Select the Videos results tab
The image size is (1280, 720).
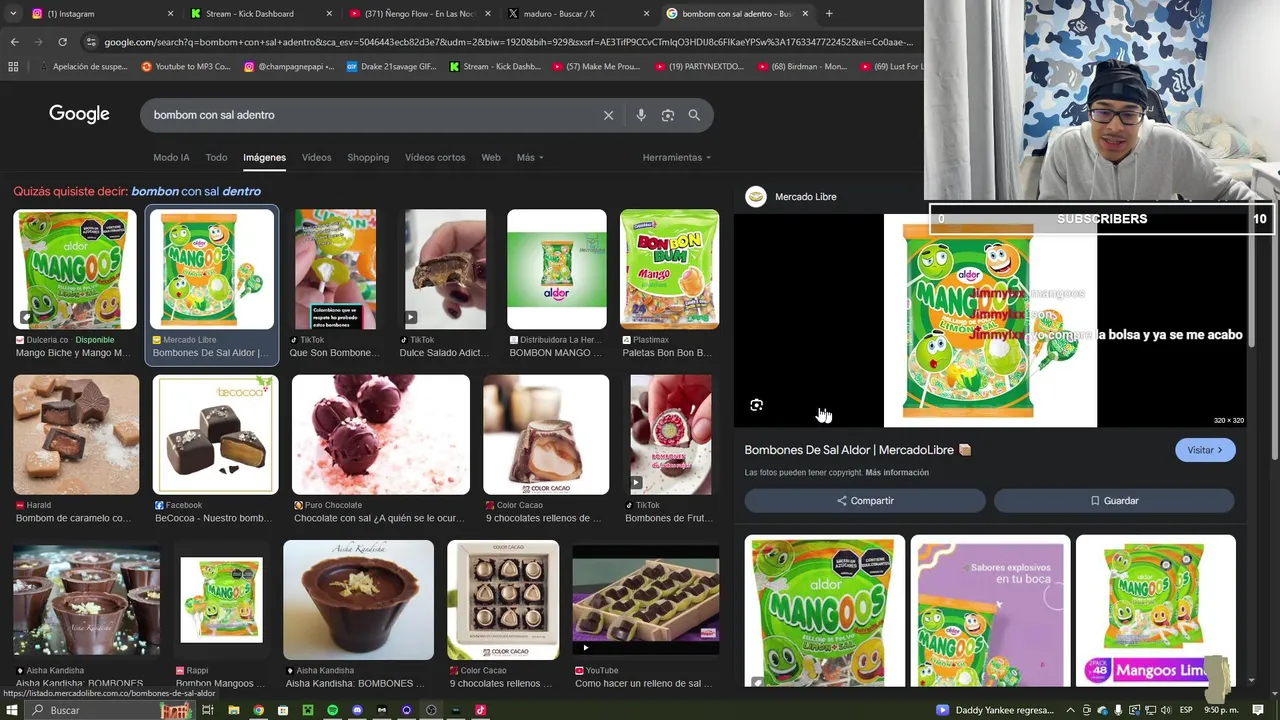coord(316,157)
